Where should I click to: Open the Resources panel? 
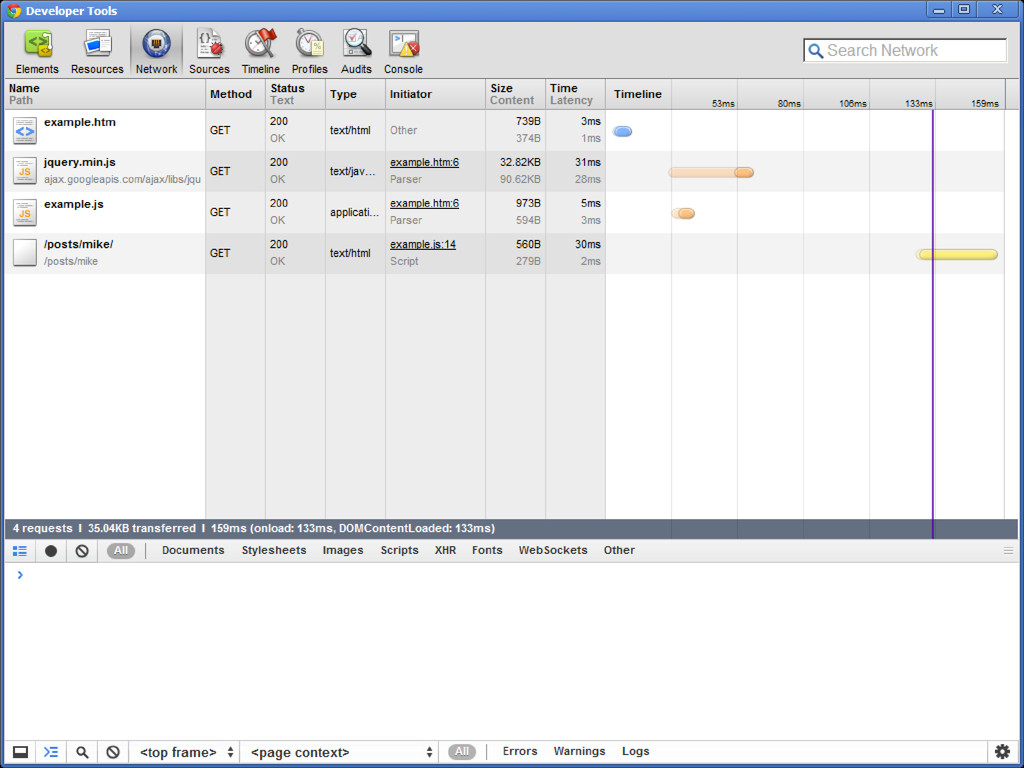[97, 52]
